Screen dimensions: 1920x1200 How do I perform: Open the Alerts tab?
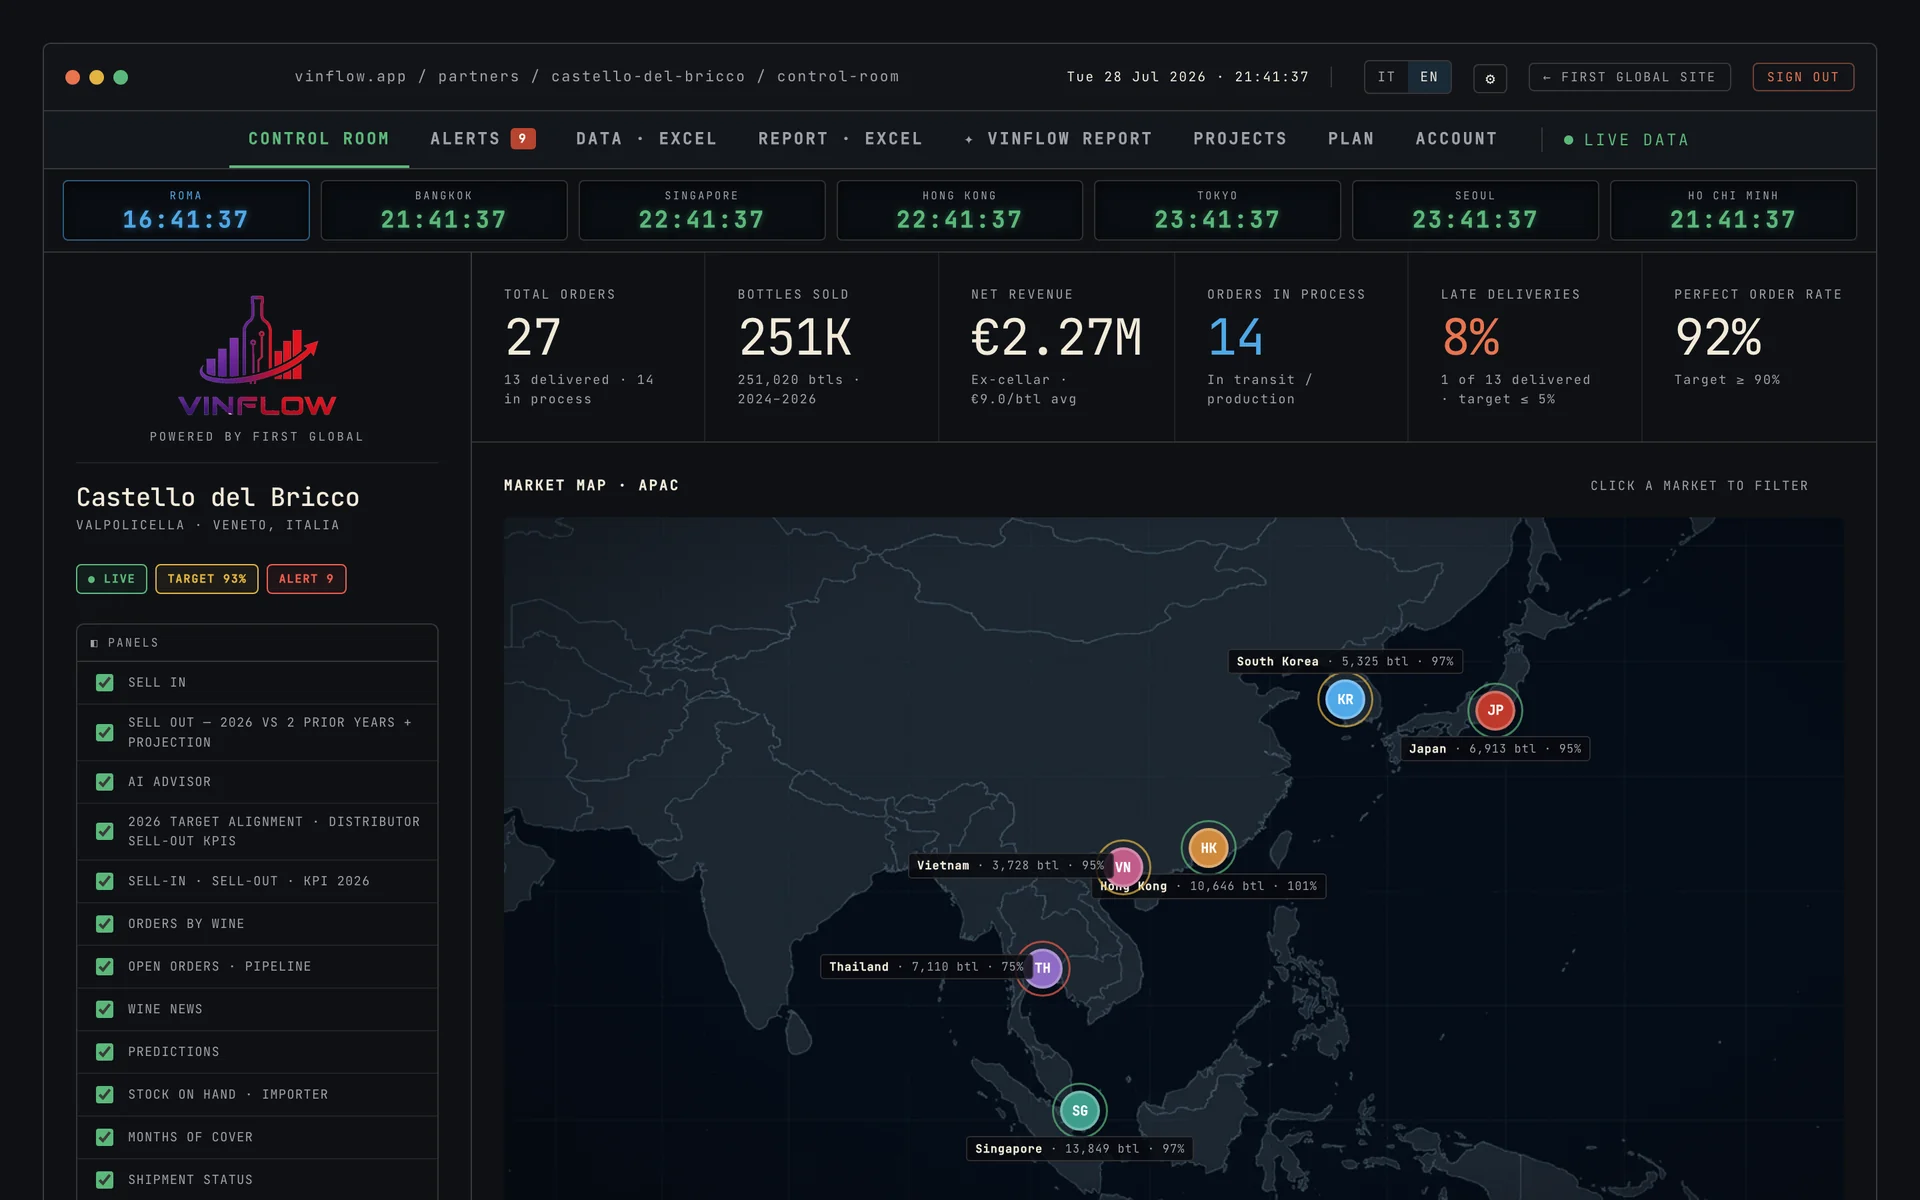pyautogui.click(x=482, y=139)
